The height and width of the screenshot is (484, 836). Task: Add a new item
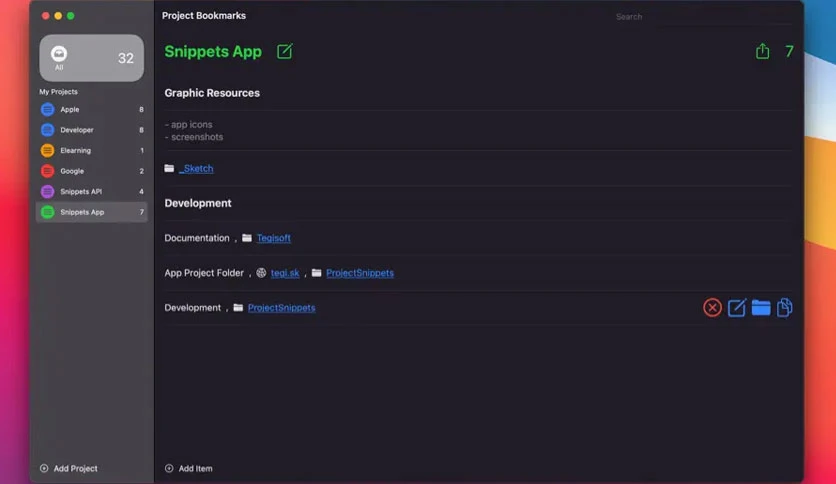tap(189, 468)
